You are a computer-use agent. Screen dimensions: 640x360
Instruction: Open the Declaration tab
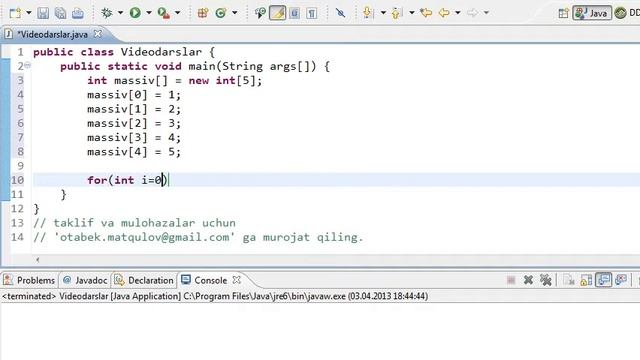144,280
